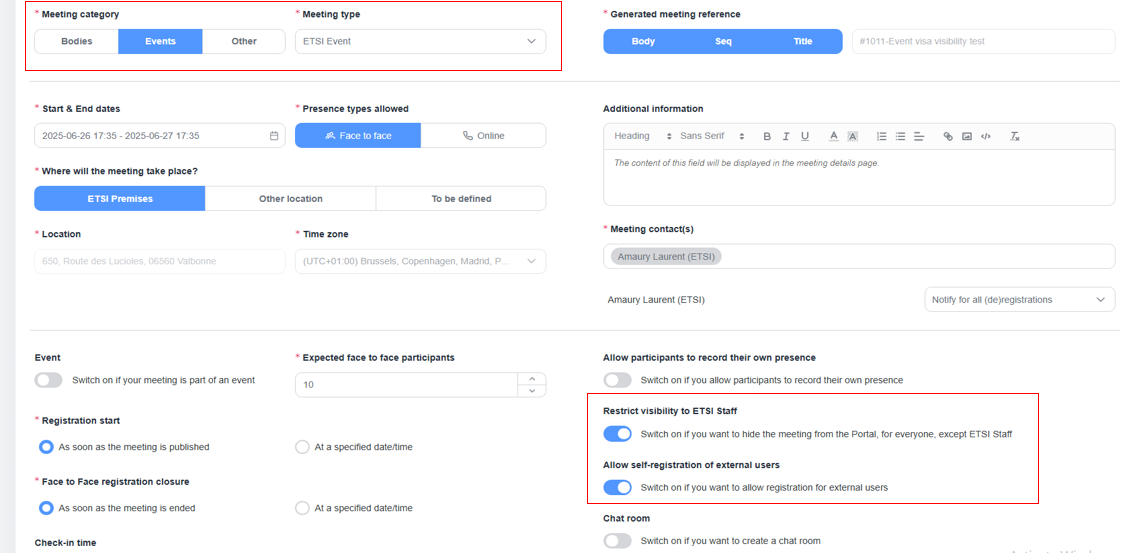
Task: Click the code block icon in editor
Action: (x=986, y=136)
